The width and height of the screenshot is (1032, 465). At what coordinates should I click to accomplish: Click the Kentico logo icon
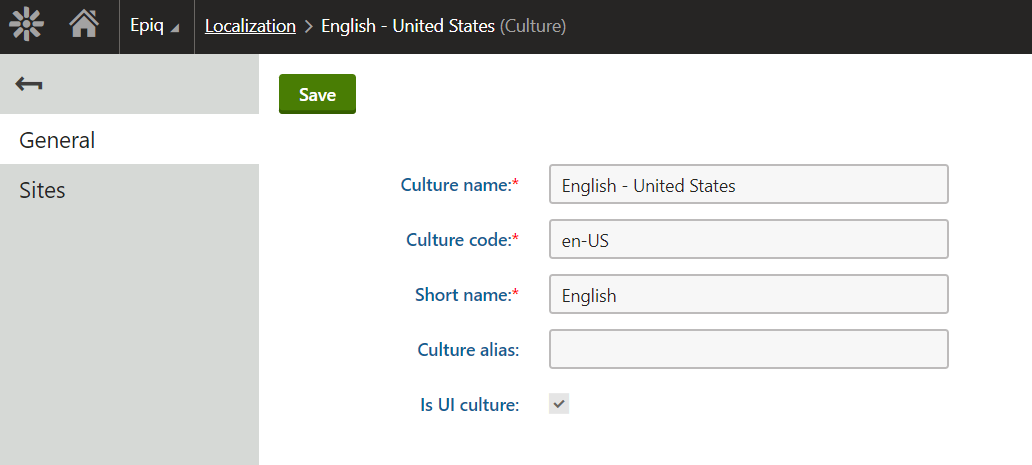(x=26, y=24)
